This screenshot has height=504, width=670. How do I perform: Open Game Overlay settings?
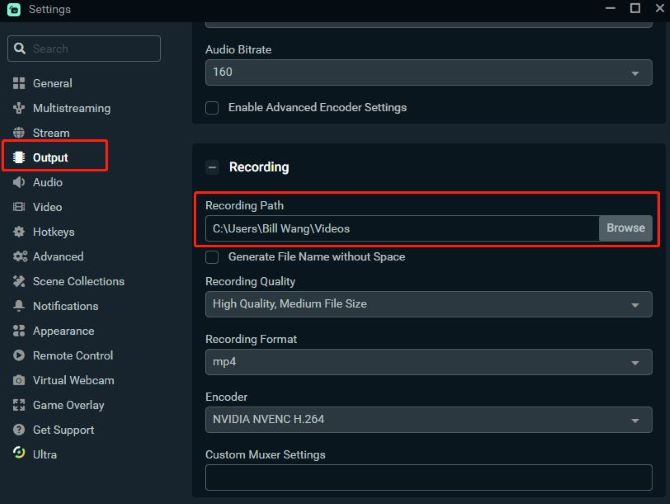pos(68,405)
